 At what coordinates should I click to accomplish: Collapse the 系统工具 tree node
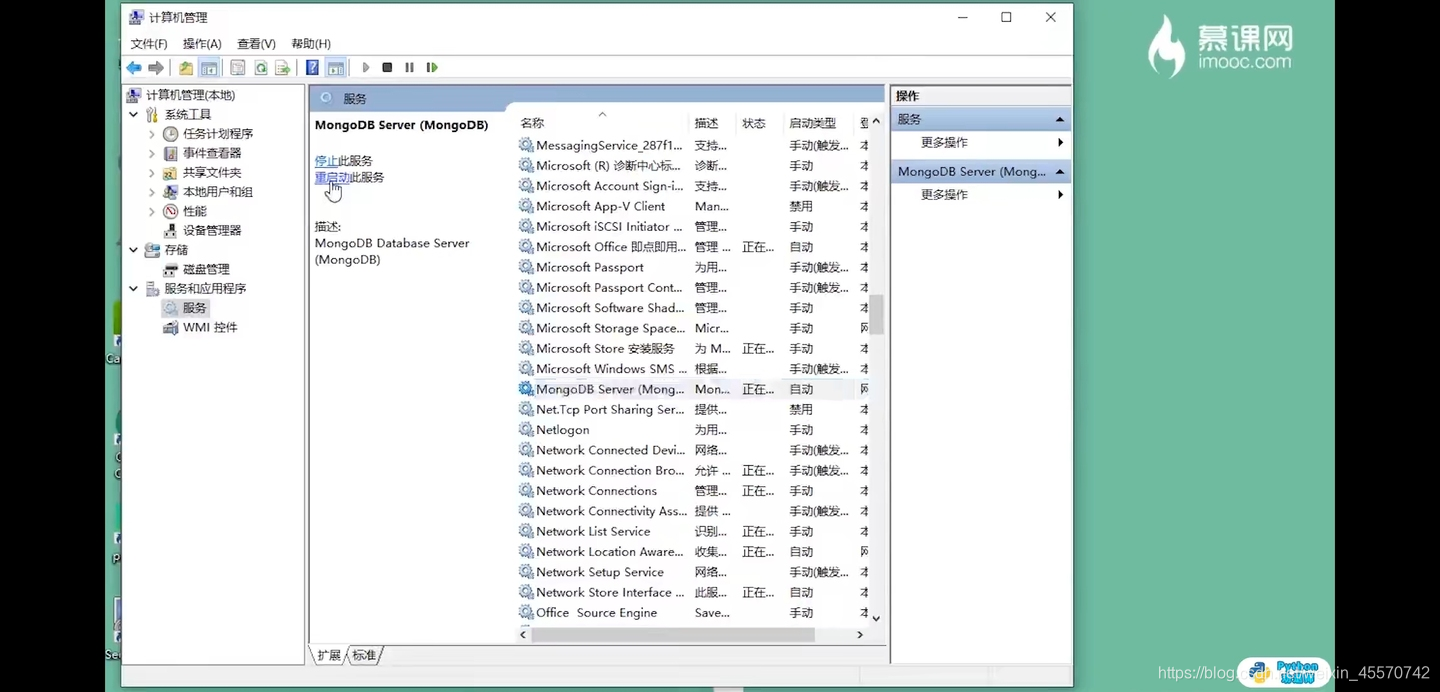134,115
